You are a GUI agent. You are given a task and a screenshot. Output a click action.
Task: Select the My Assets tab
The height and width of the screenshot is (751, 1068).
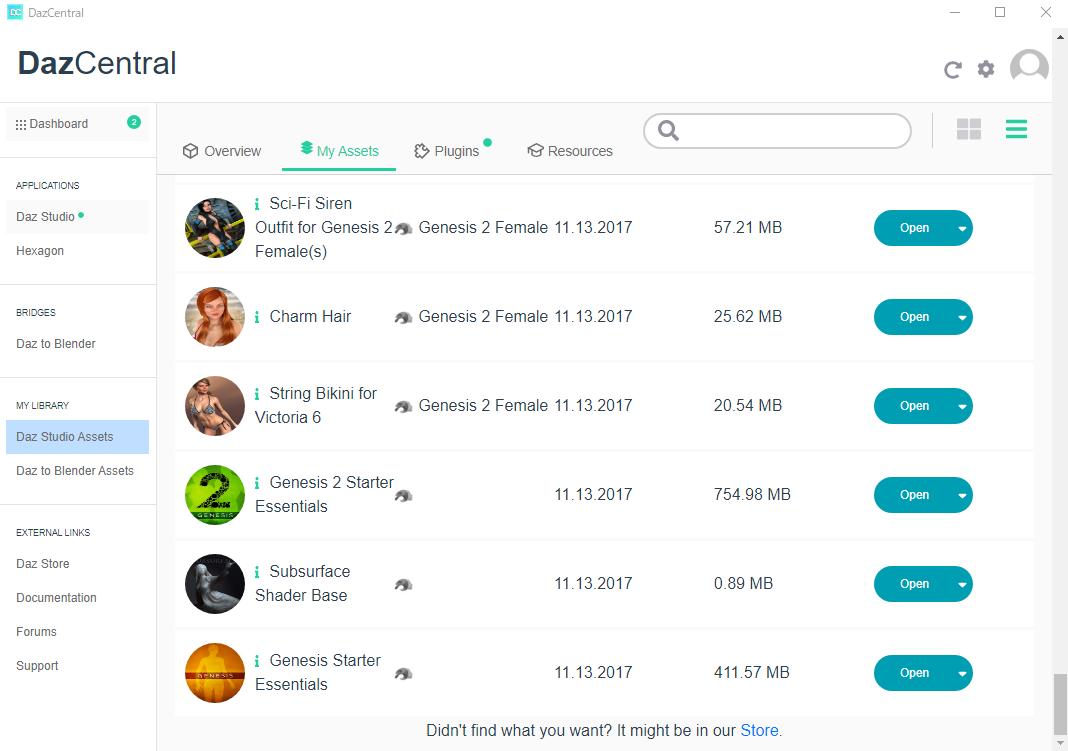click(x=339, y=150)
